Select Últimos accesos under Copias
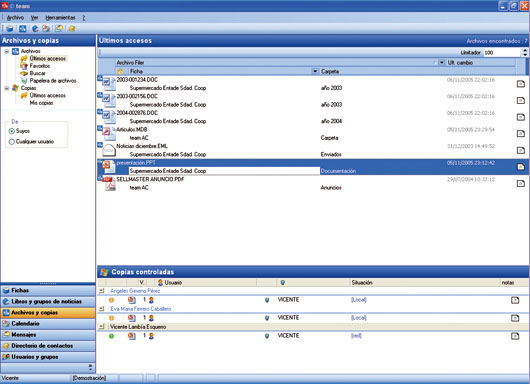This screenshot has height=384, width=530. pyautogui.click(x=47, y=96)
